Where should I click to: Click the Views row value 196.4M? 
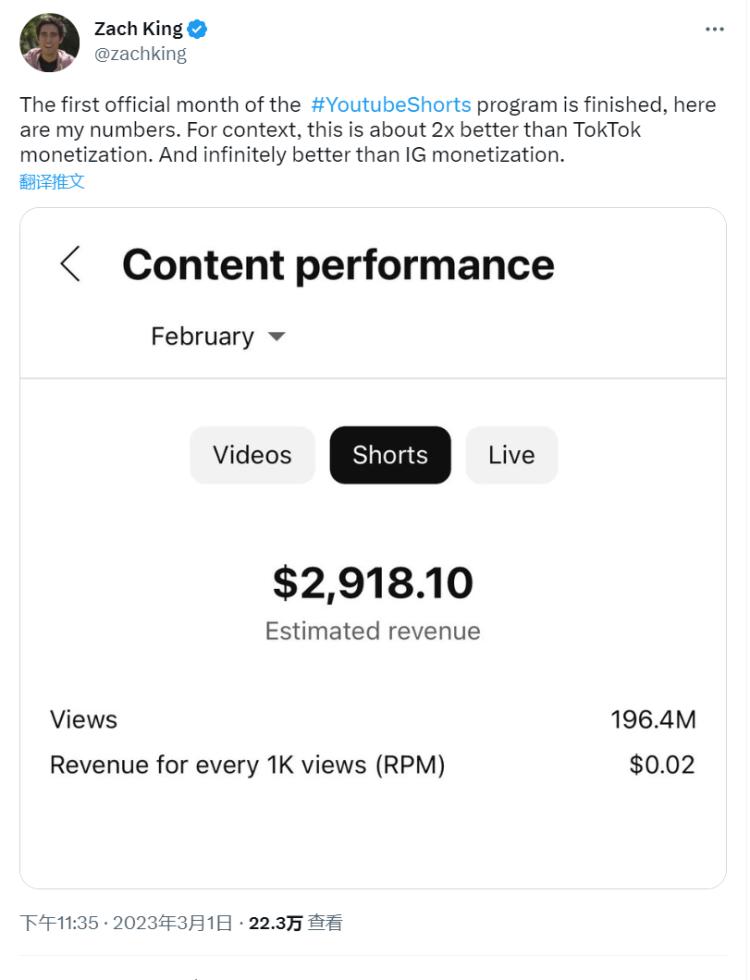653,719
